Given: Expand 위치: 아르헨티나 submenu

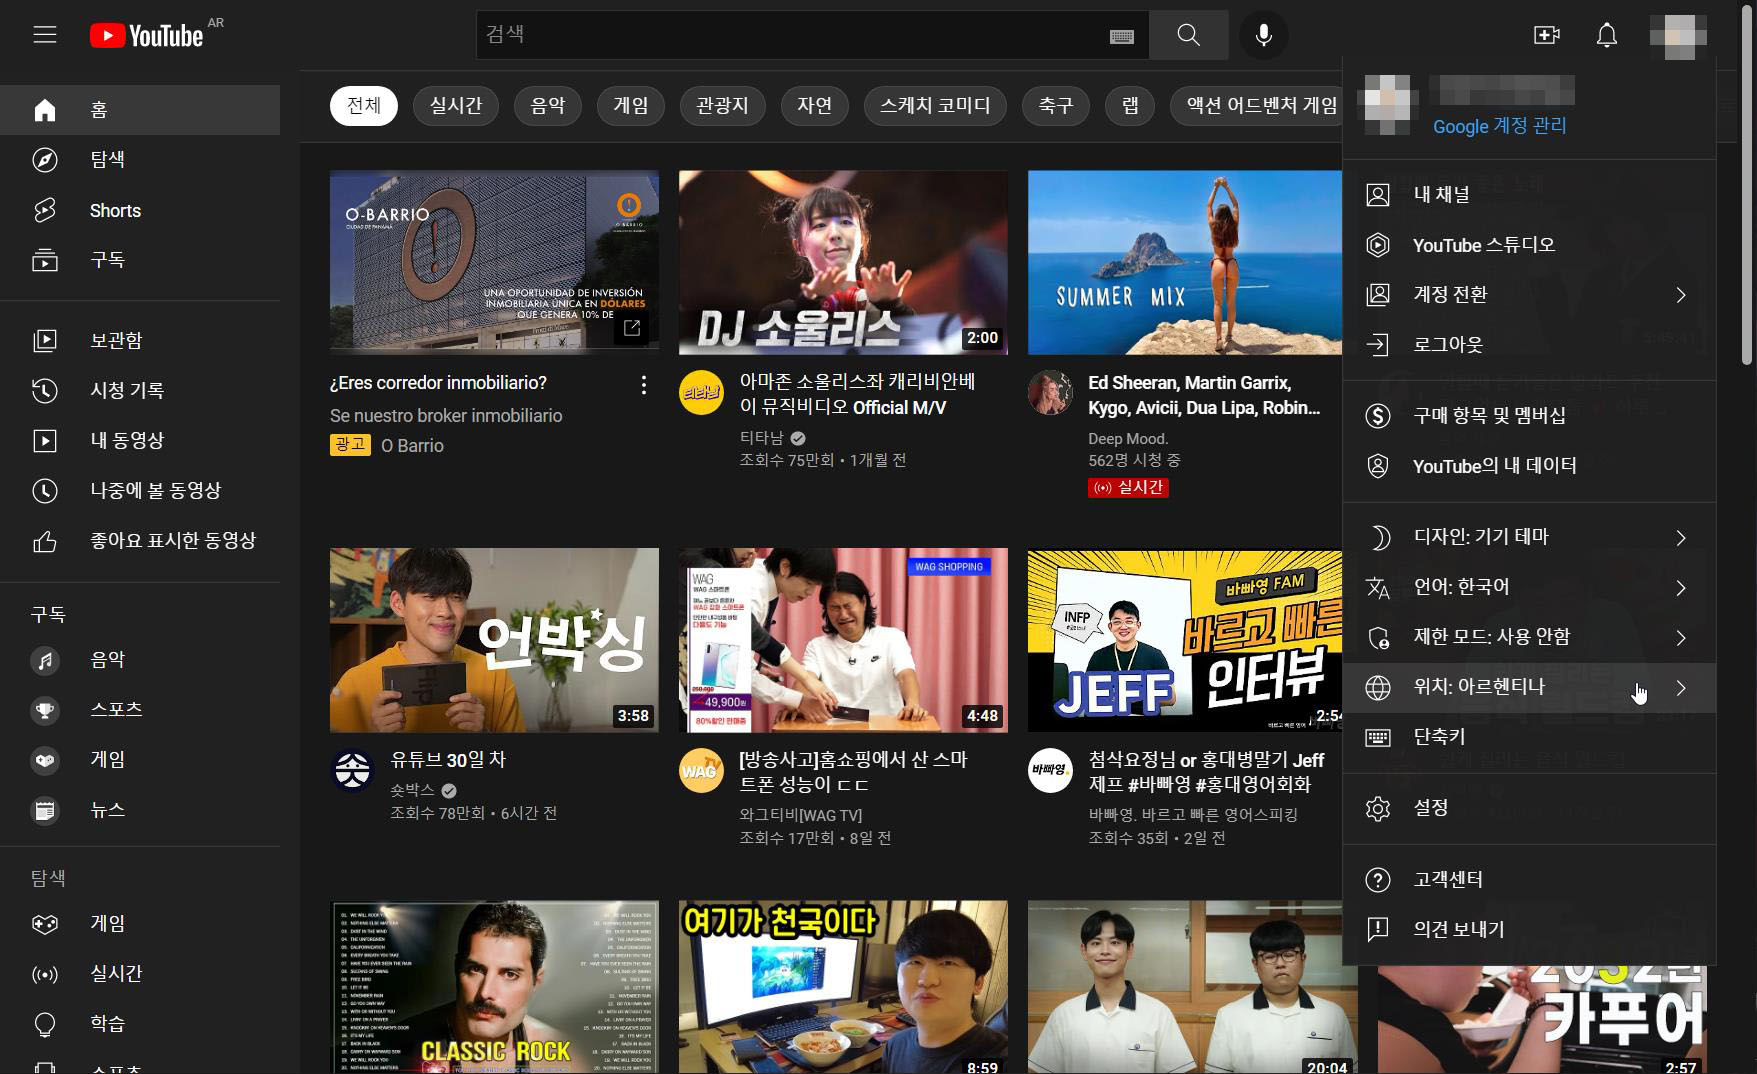Looking at the screenshot, I should point(1529,688).
